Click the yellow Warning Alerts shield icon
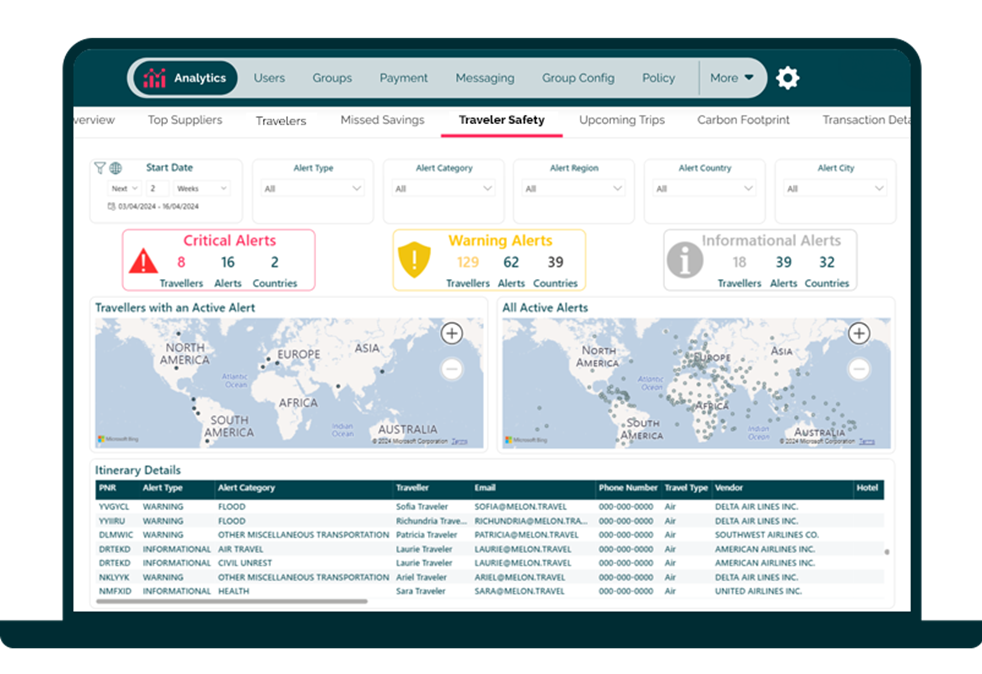Image resolution: width=982 pixels, height=674 pixels. click(413, 261)
